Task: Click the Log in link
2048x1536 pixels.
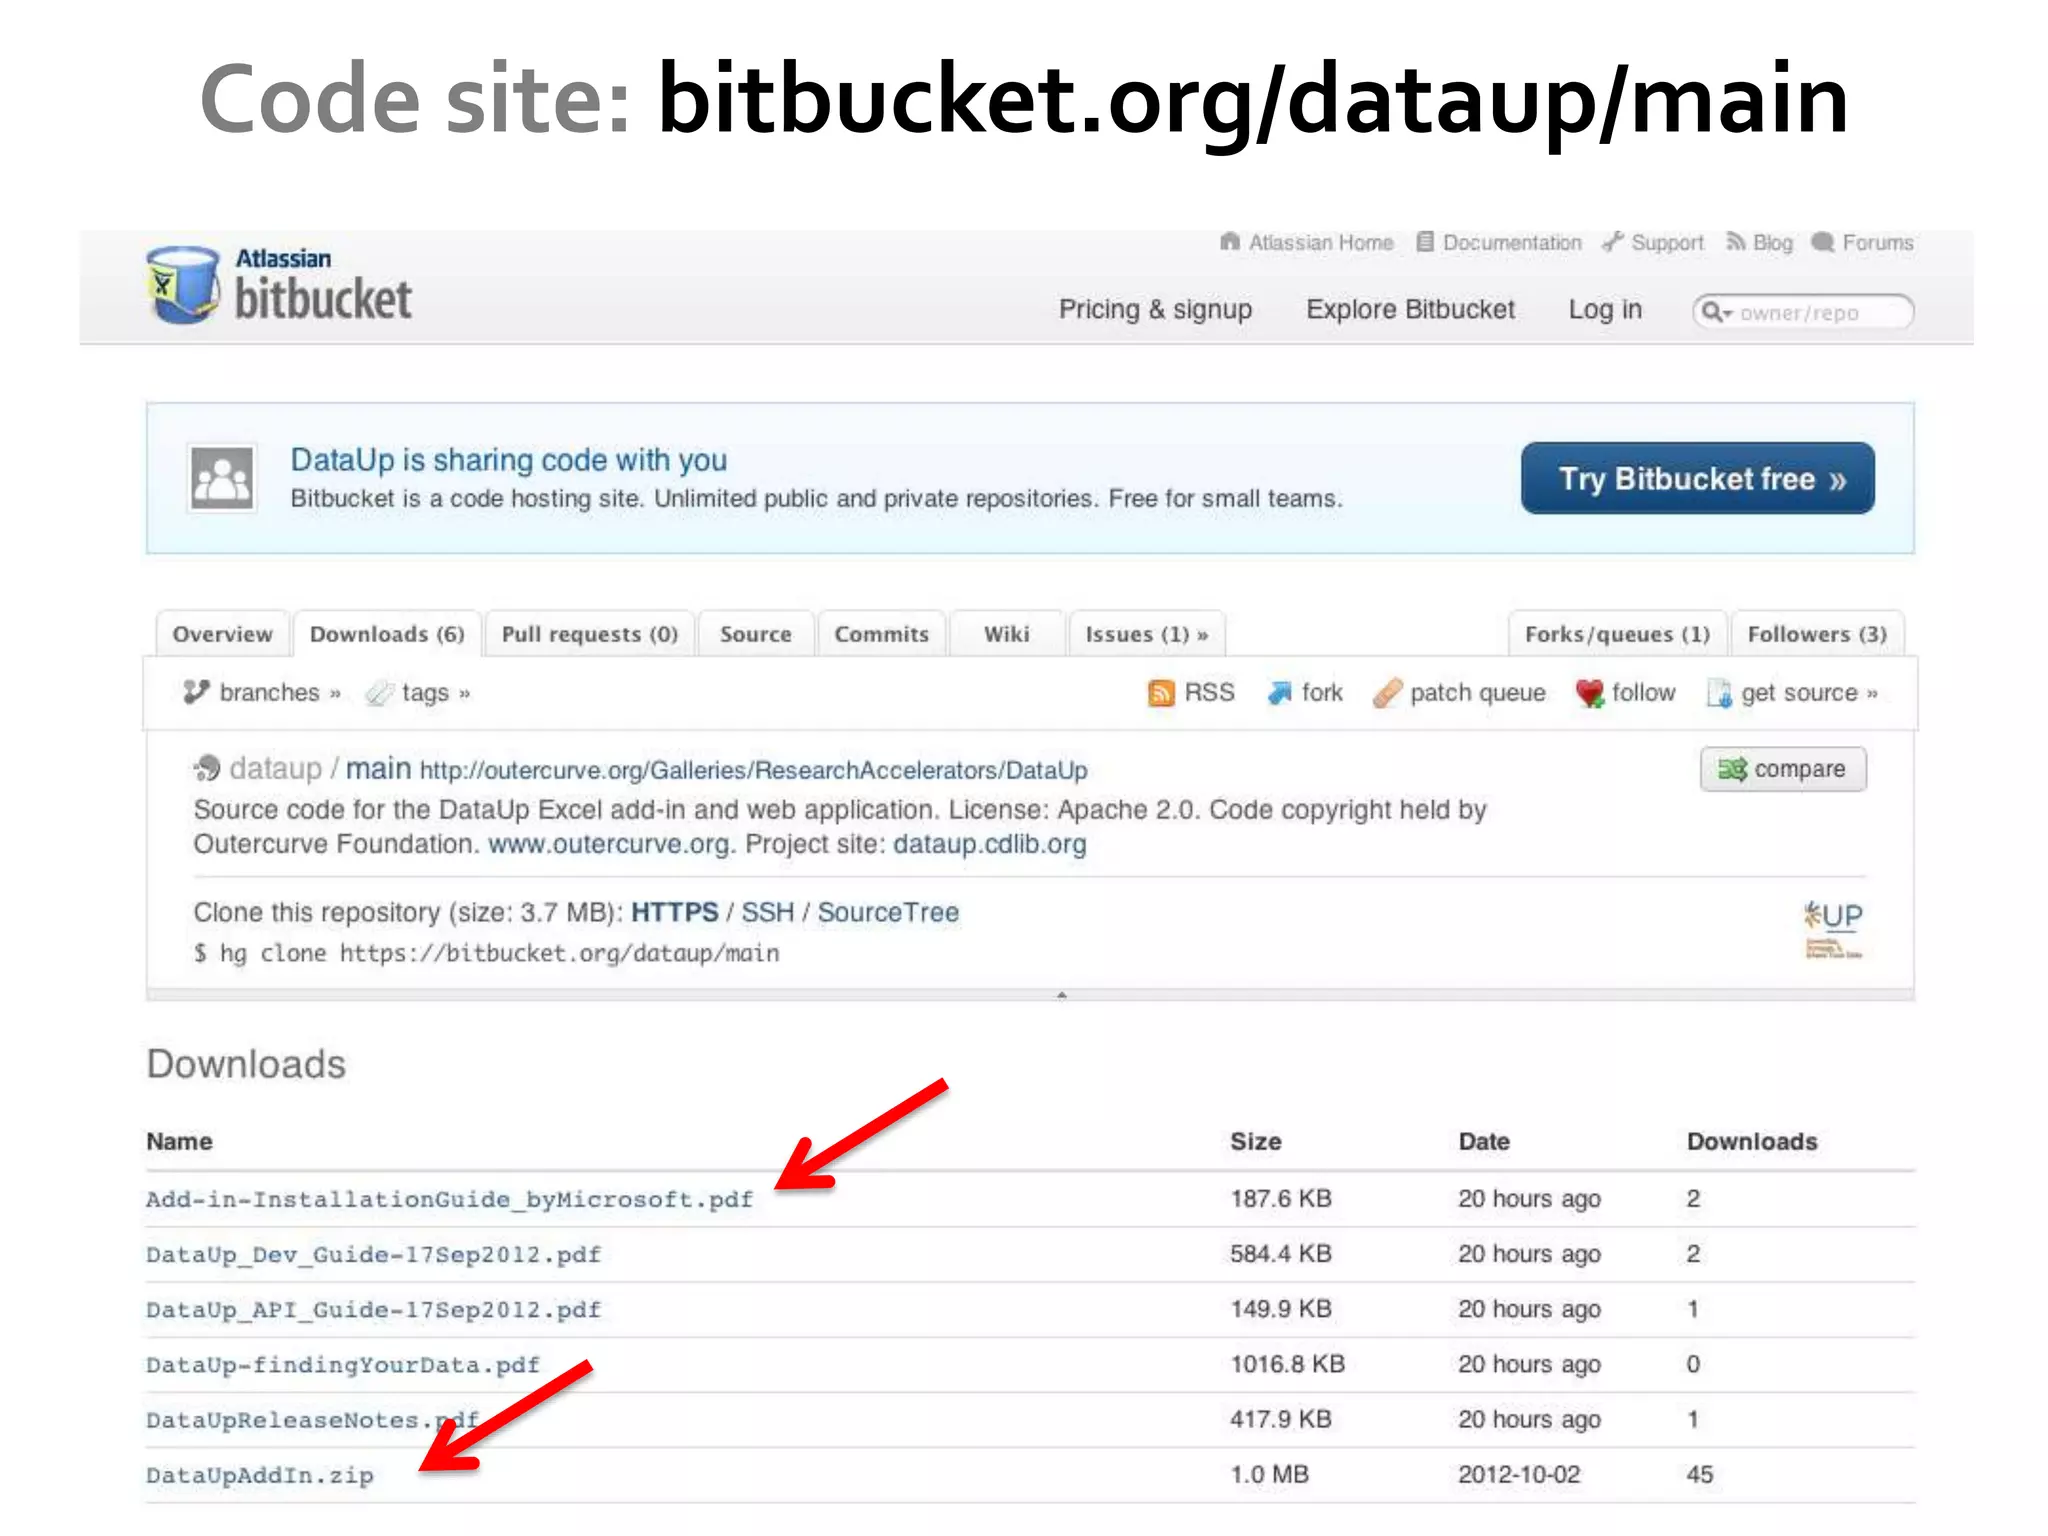Action: tap(1605, 310)
